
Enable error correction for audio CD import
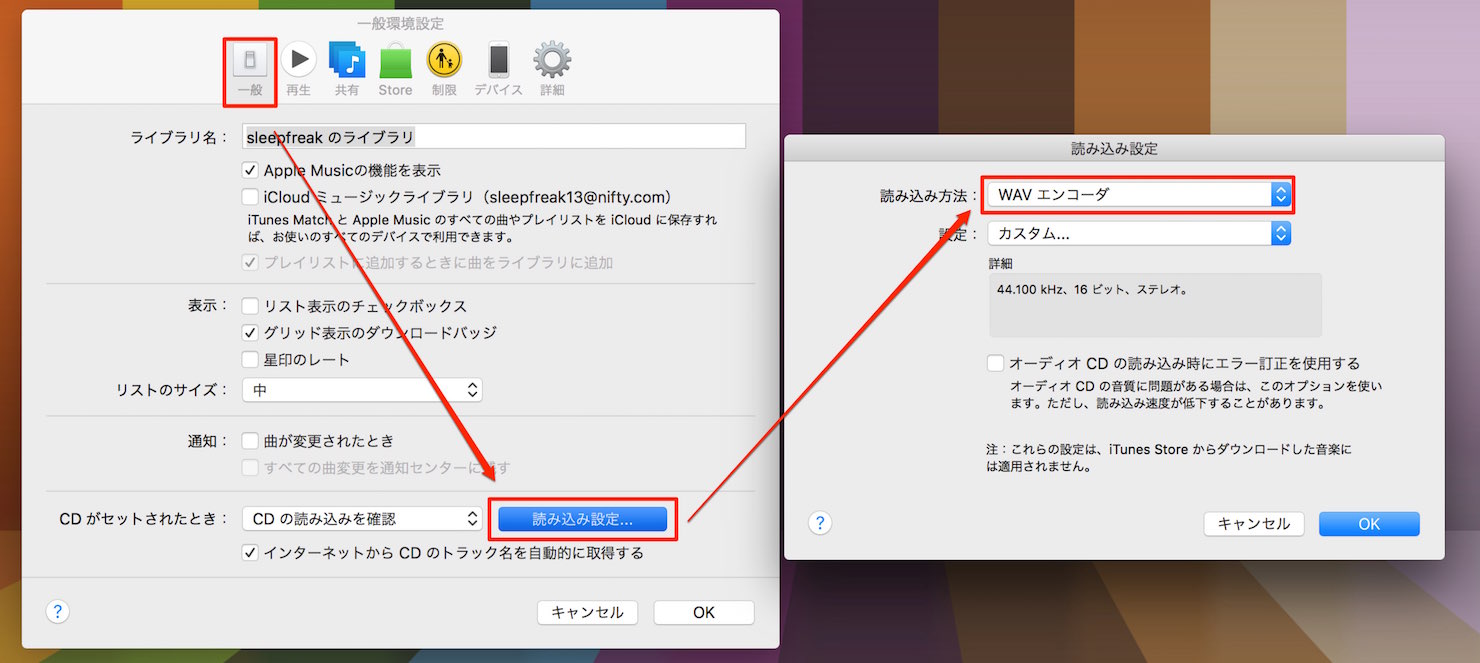click(x=995, y=364)
